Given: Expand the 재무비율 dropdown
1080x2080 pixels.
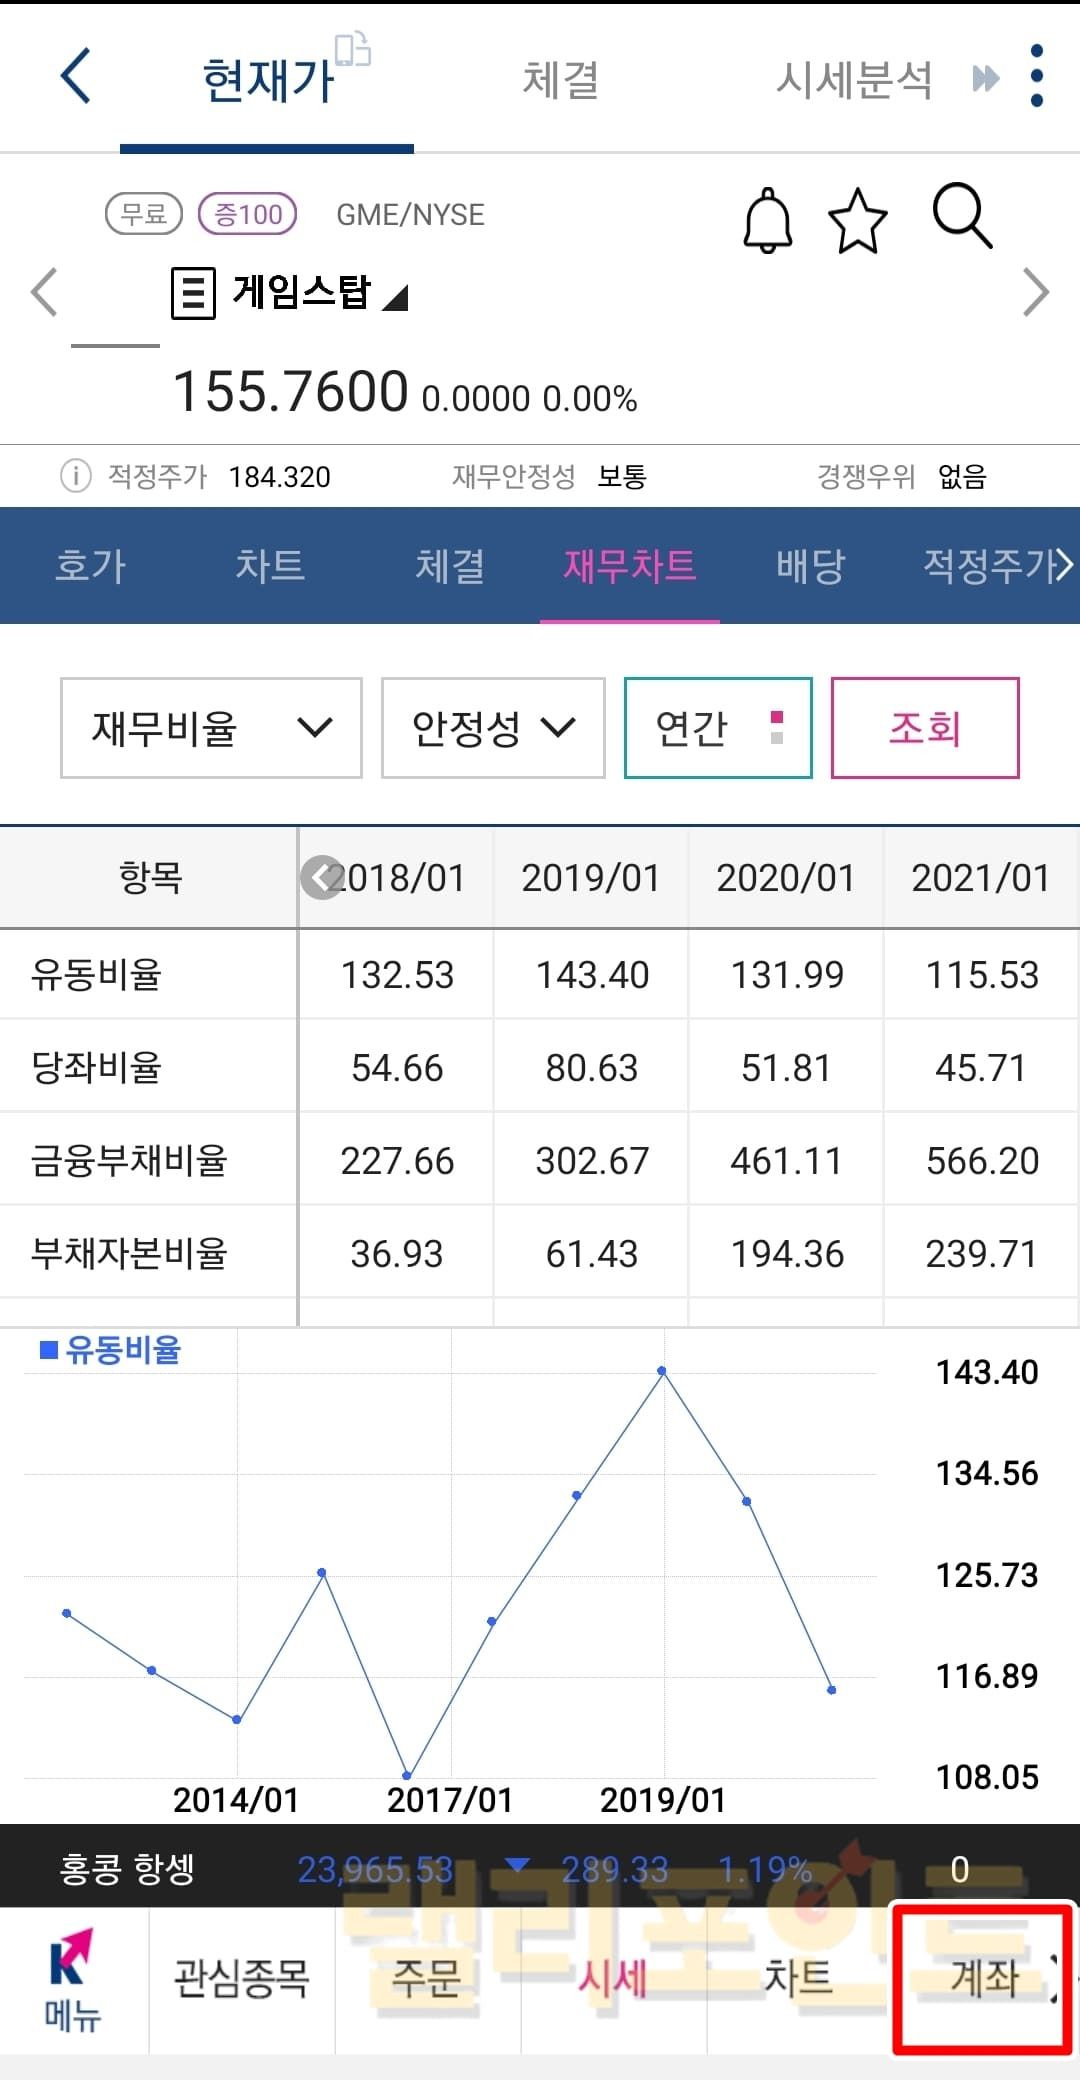Looking at the screenshot, I should [x=211, y=727].
